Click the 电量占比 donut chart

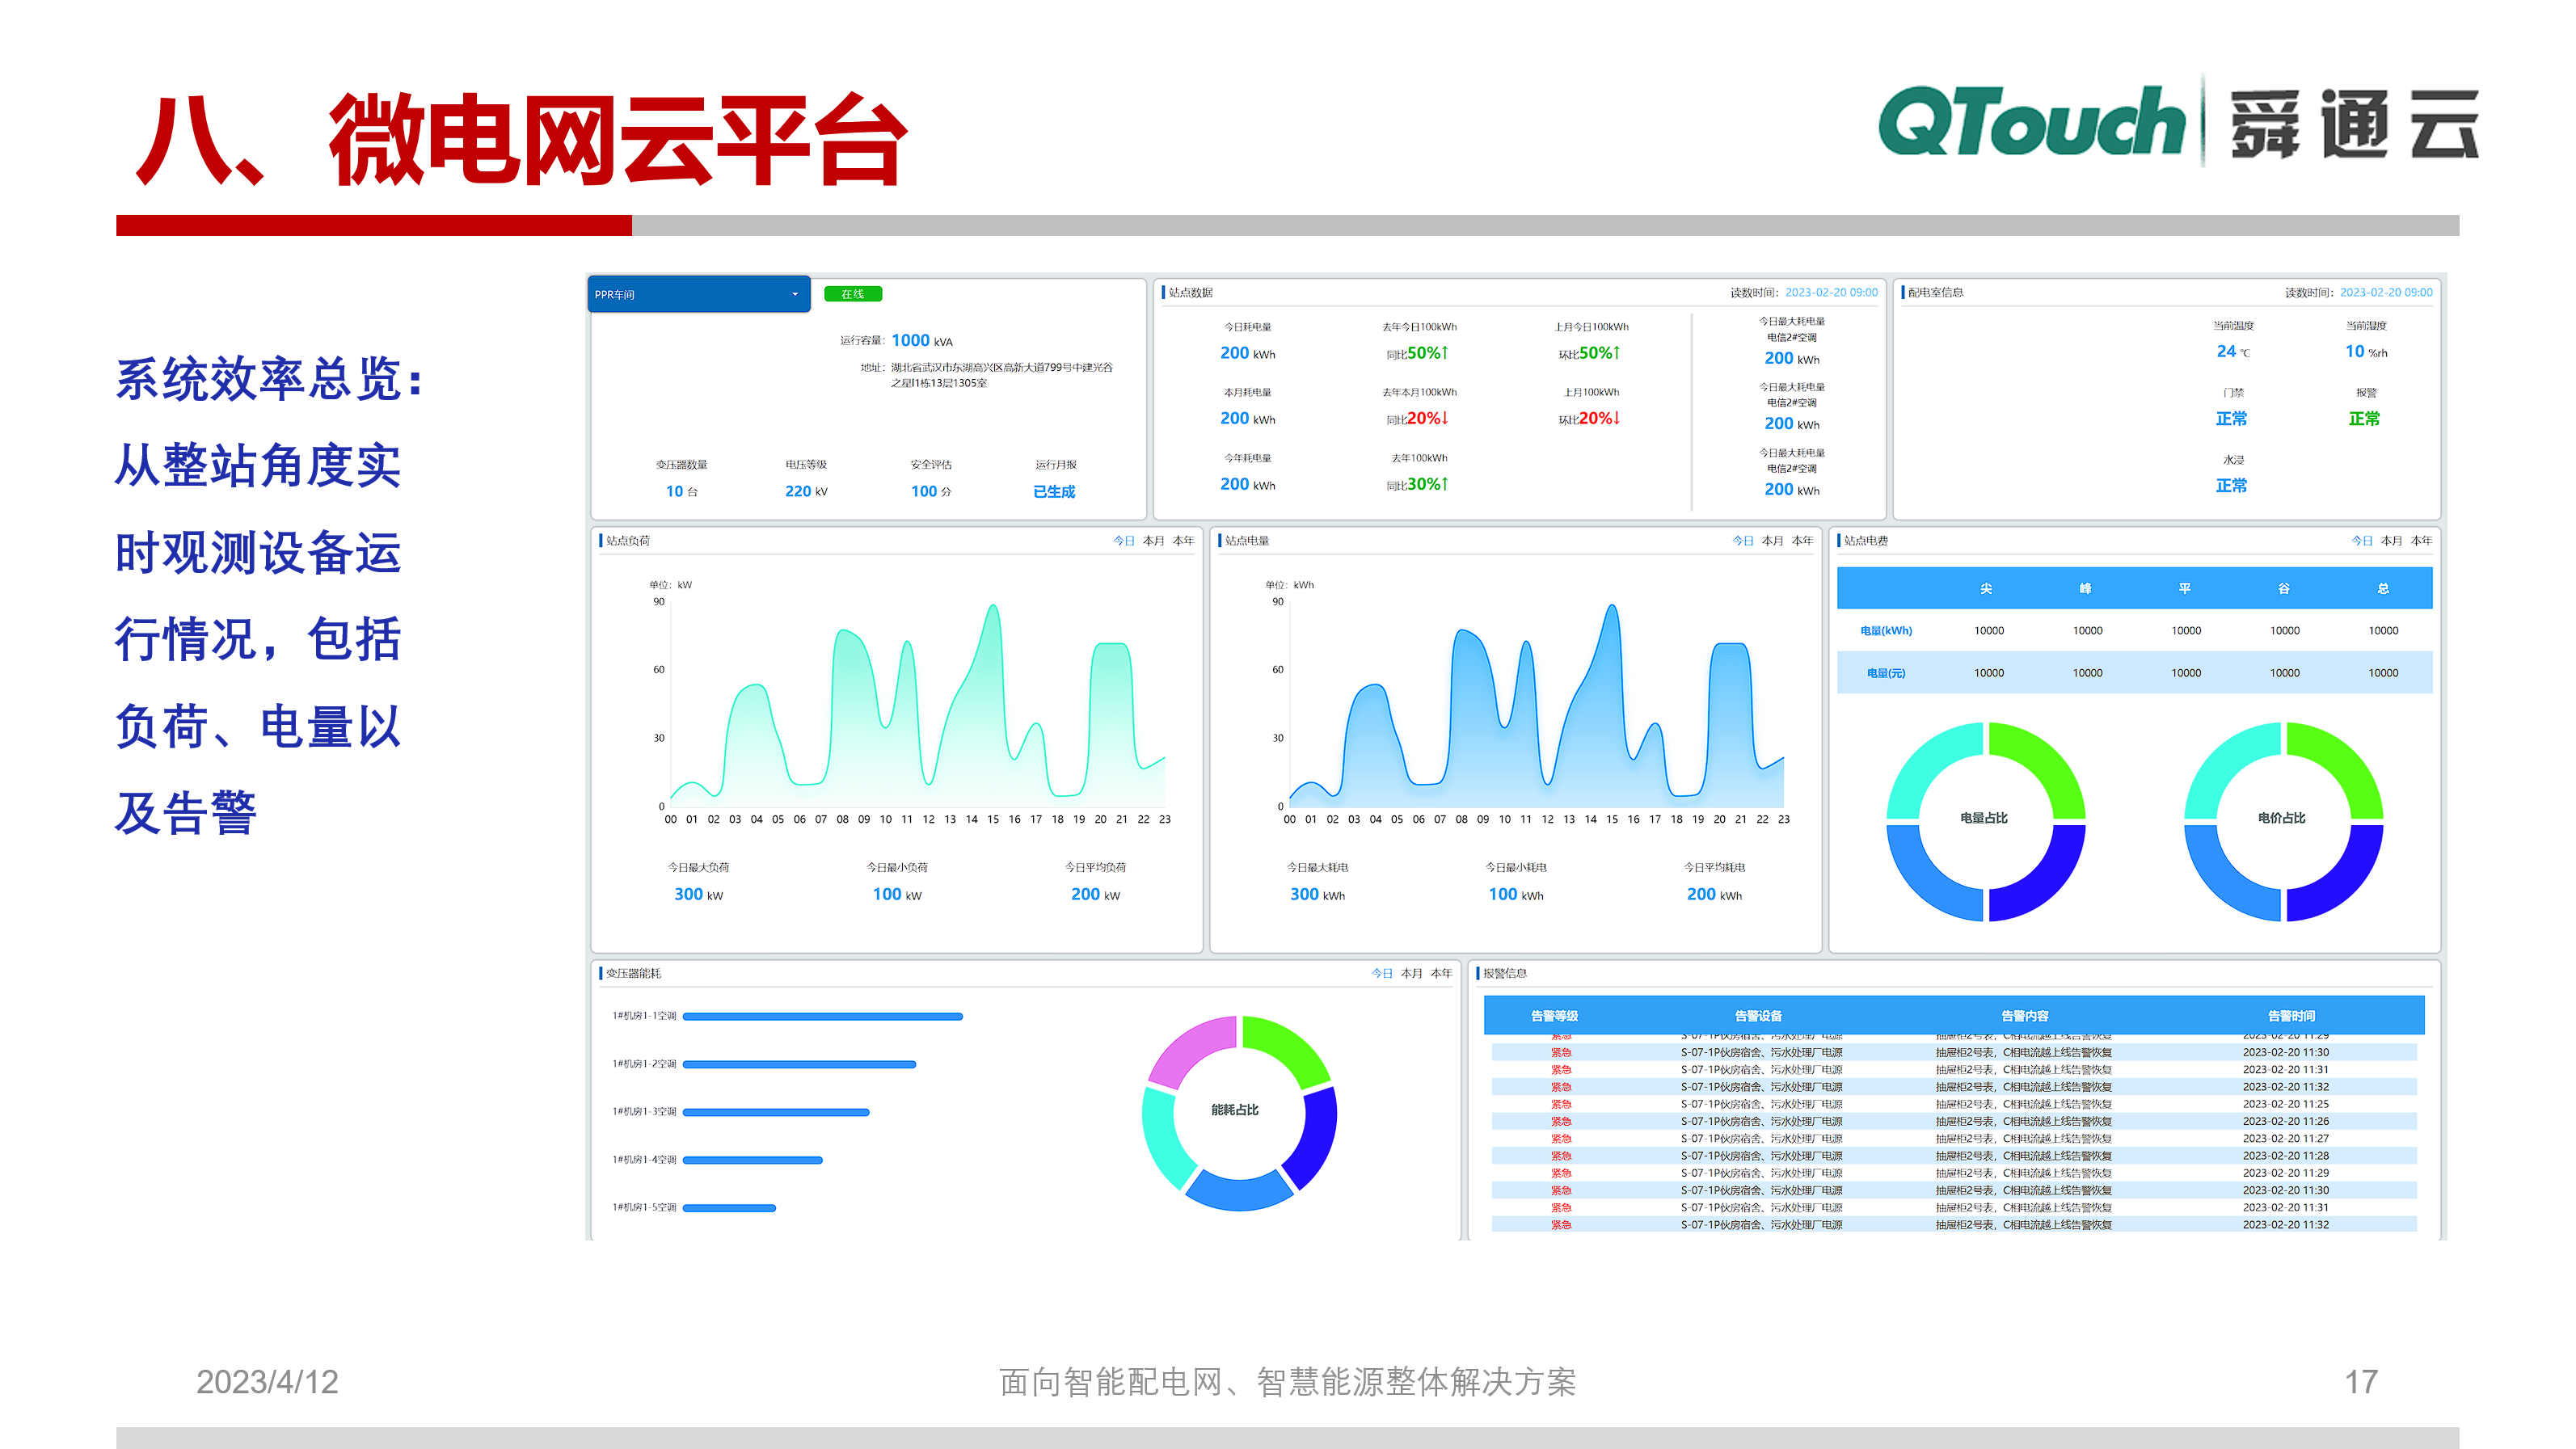coord(1985,818)
